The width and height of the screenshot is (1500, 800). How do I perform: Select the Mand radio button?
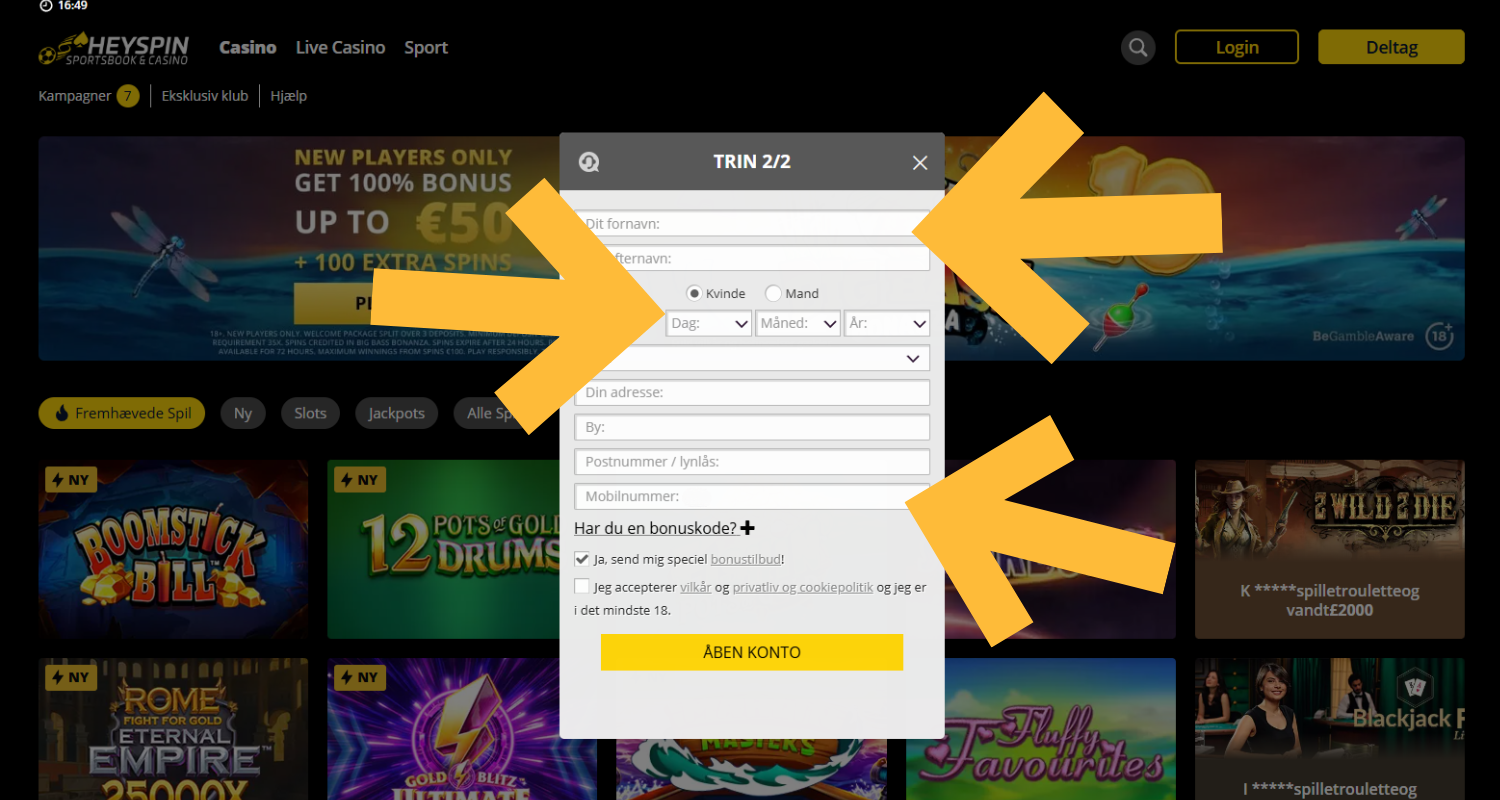point(773,294)
